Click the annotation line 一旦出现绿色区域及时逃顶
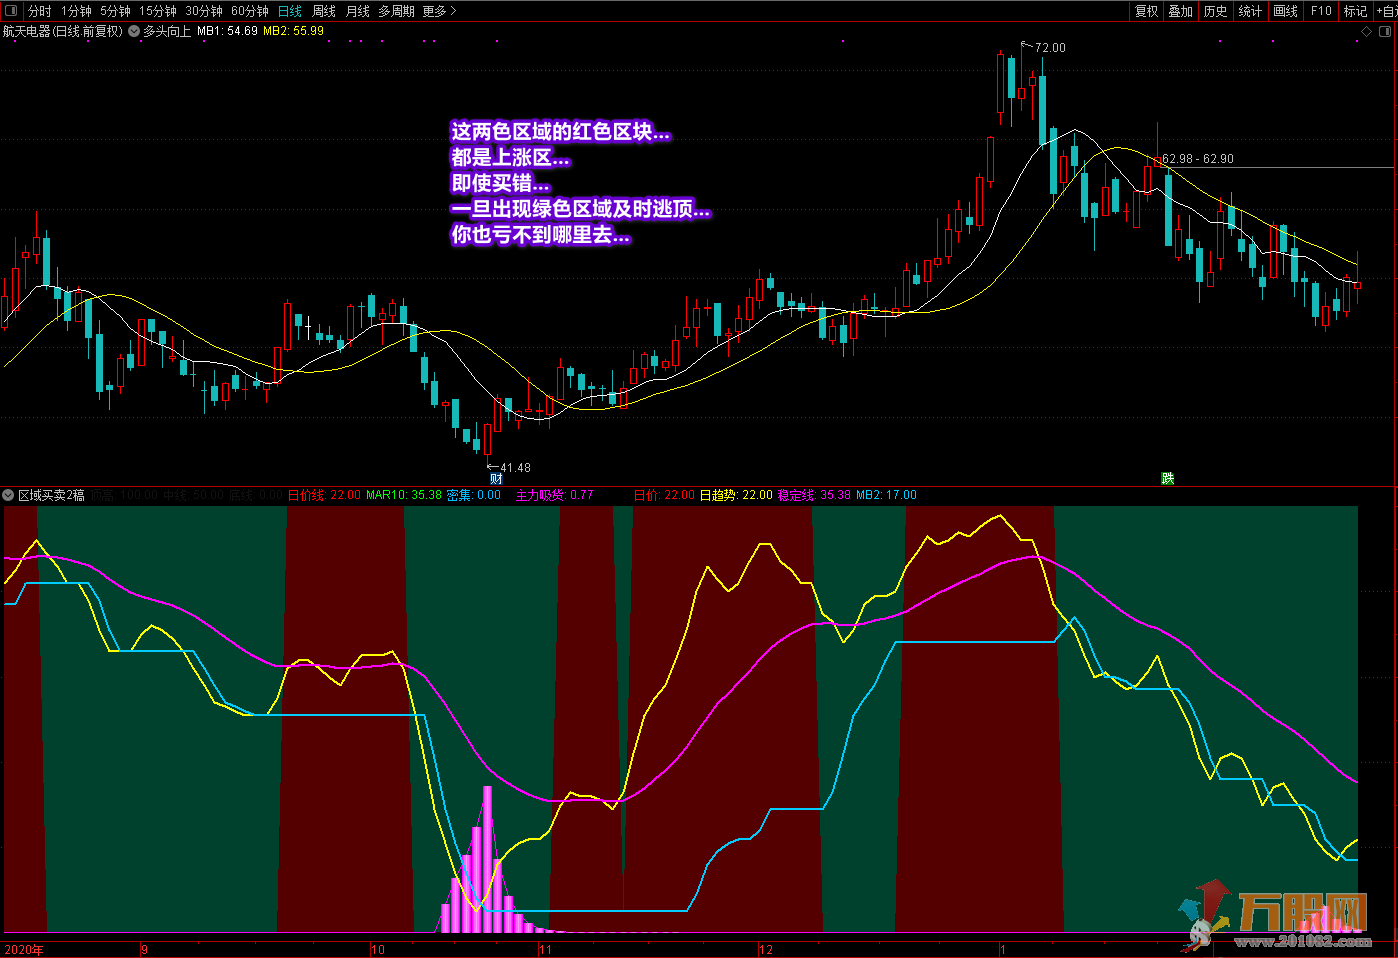Viewport: 1398px width, 958px height. point(580,210)
